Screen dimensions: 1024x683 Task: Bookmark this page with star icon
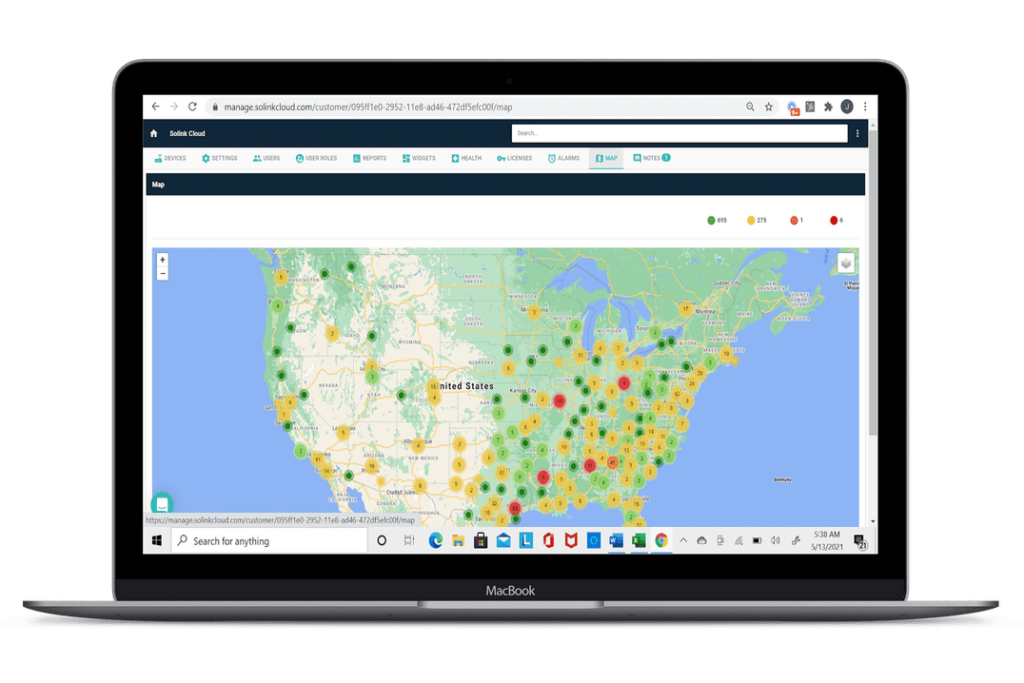coord(769,106)
